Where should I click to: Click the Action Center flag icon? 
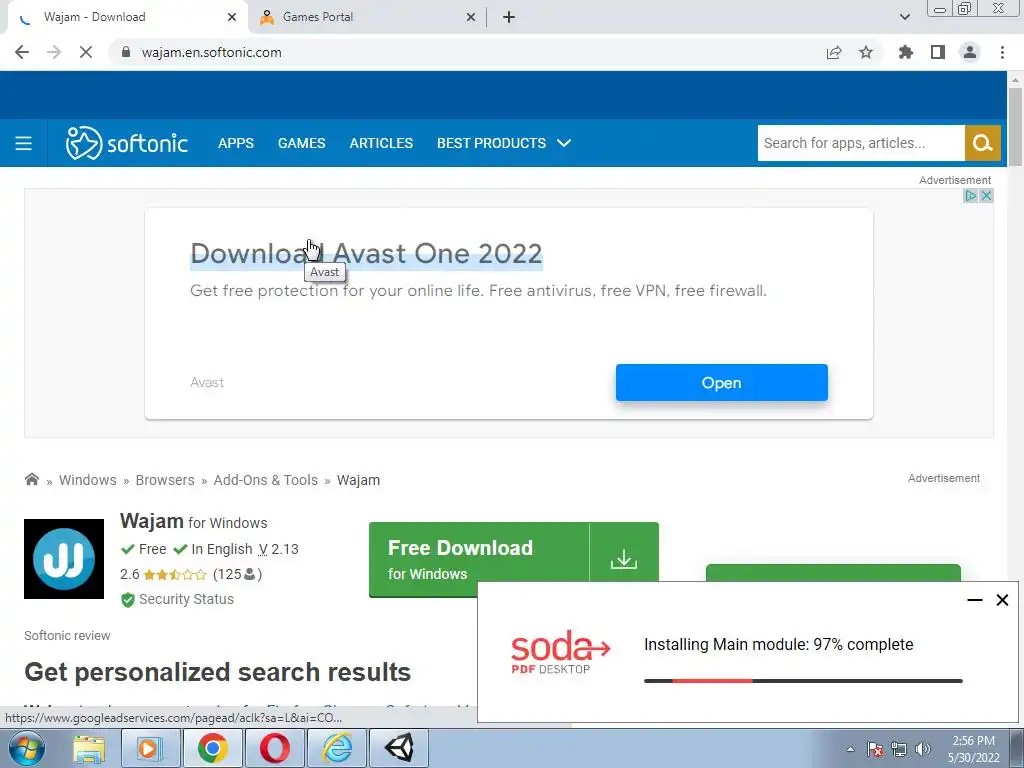(x=874, y=749)
